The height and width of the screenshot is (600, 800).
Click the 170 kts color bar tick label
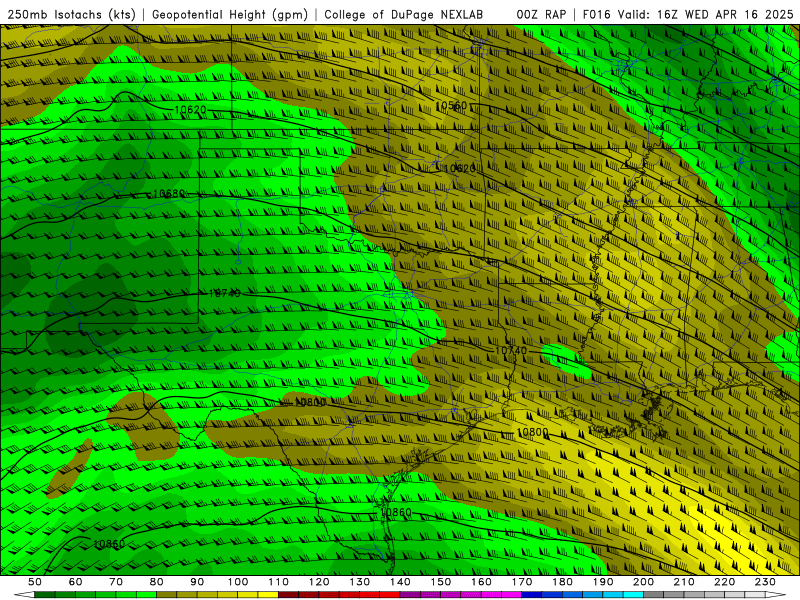coord(522,582)
